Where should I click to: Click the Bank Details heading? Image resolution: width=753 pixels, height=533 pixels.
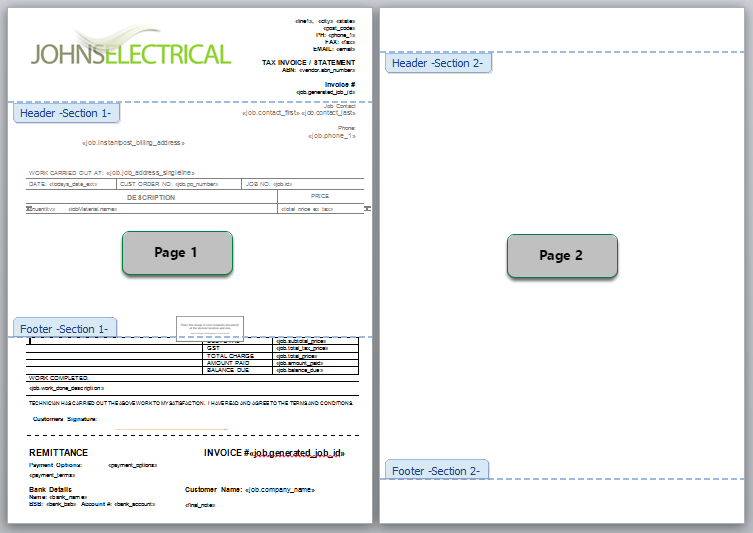click(x=50, y=489)
